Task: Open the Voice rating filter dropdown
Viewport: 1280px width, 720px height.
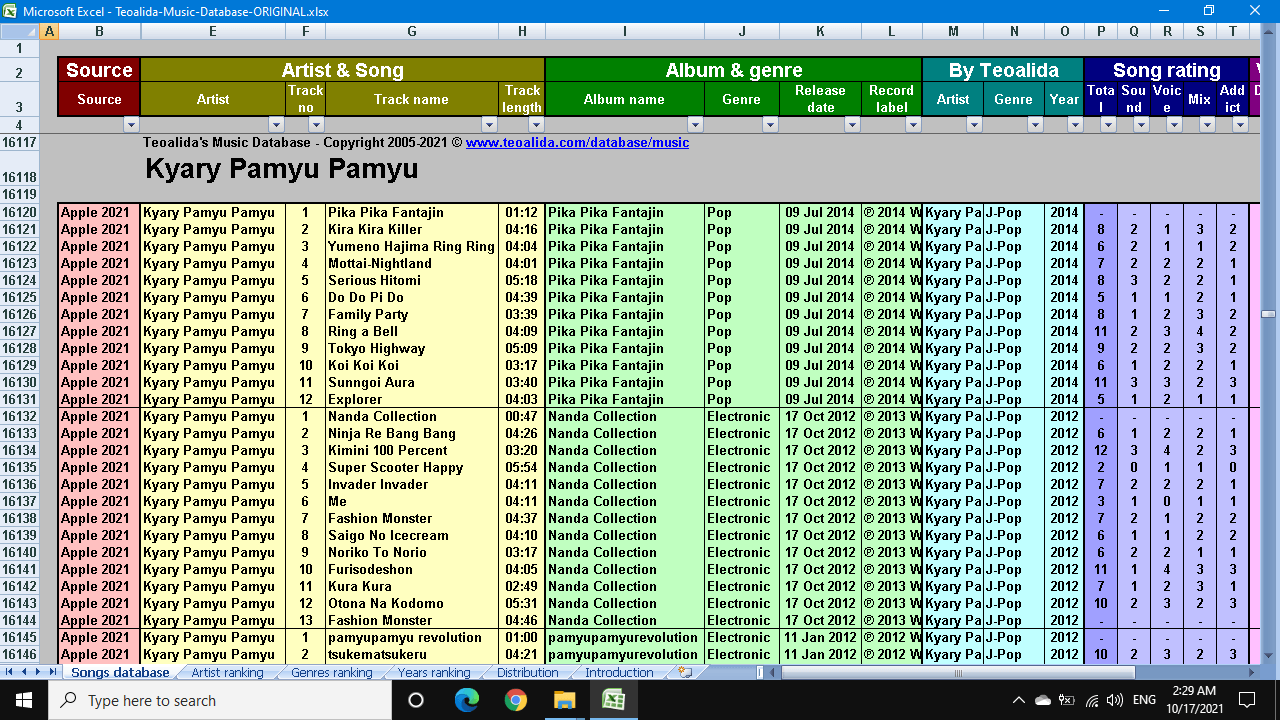Action: (1174, 125)
